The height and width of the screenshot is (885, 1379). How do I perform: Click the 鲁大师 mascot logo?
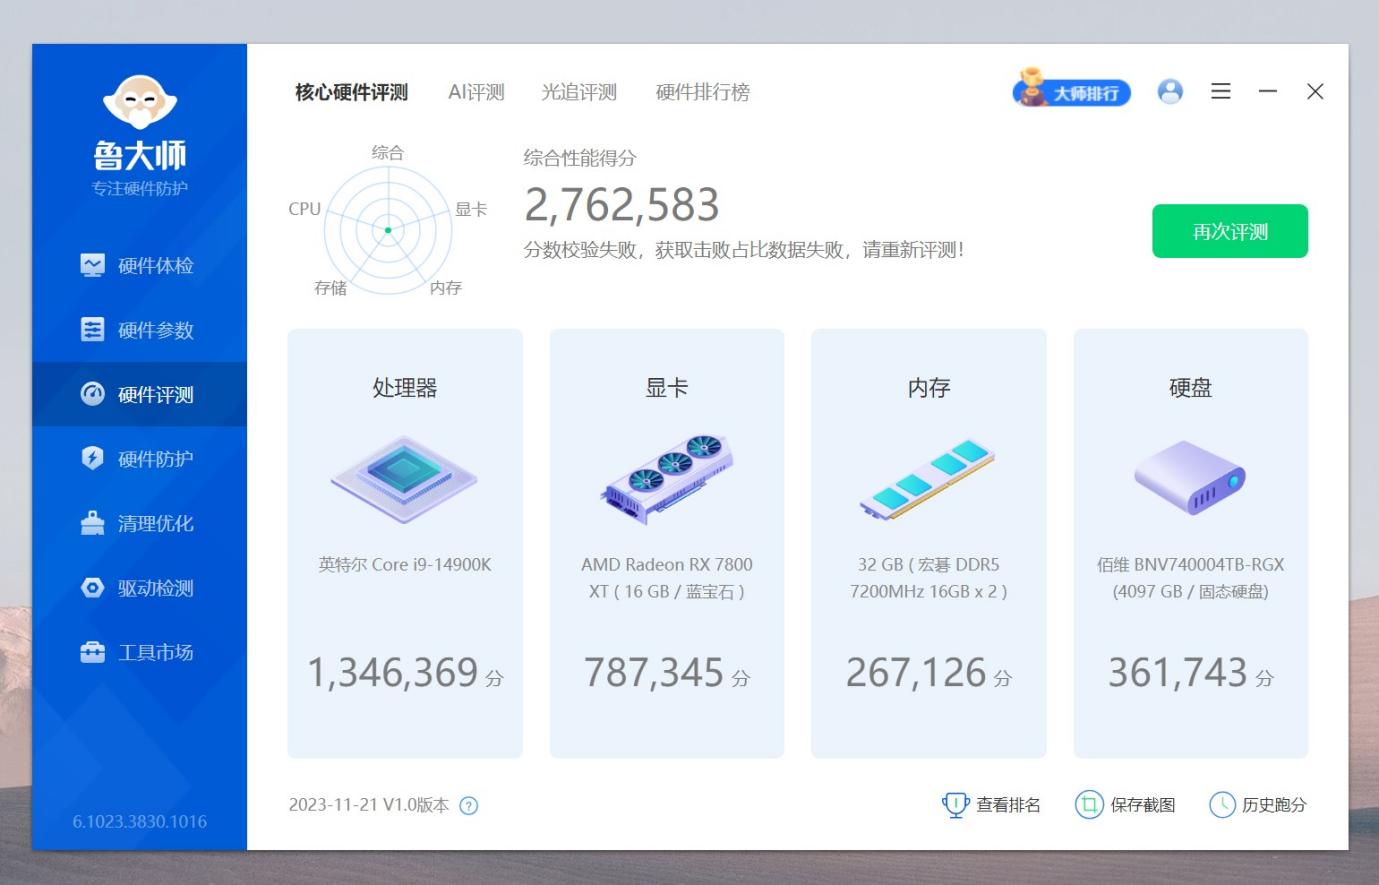pos(140,102)
